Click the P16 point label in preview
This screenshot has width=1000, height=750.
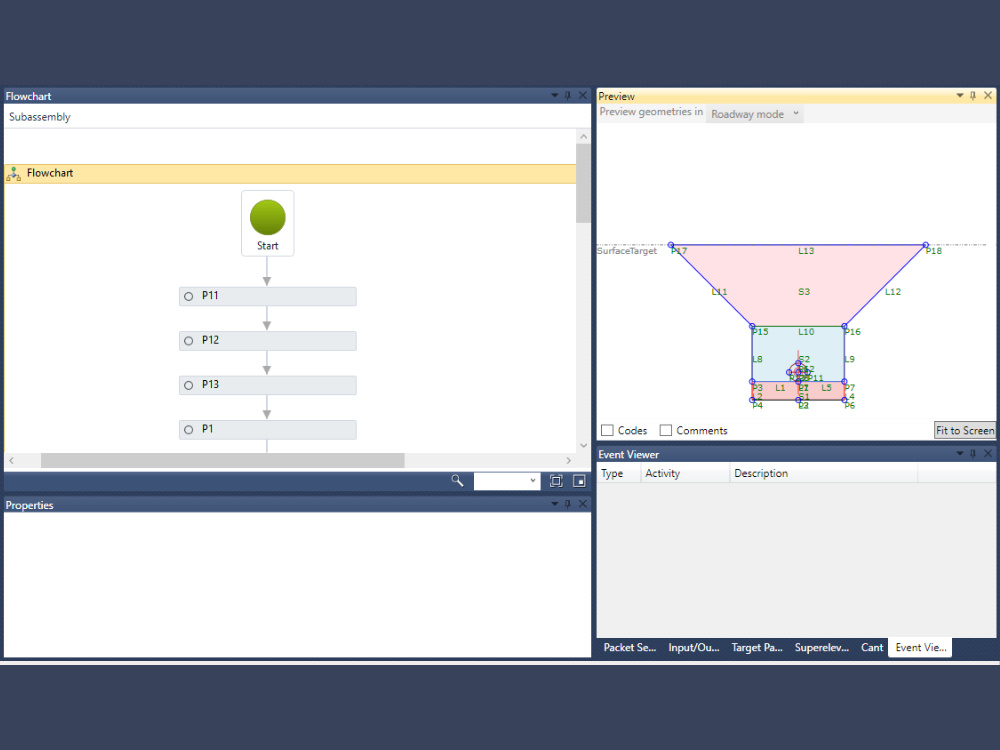[853, 332]
